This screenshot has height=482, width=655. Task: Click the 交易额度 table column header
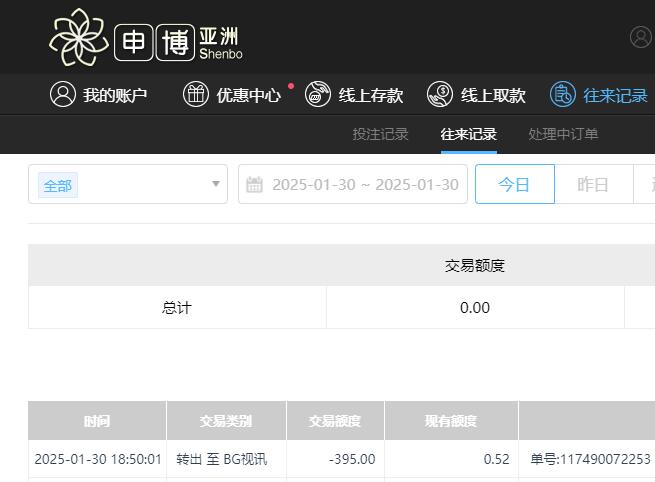[335, 421]
